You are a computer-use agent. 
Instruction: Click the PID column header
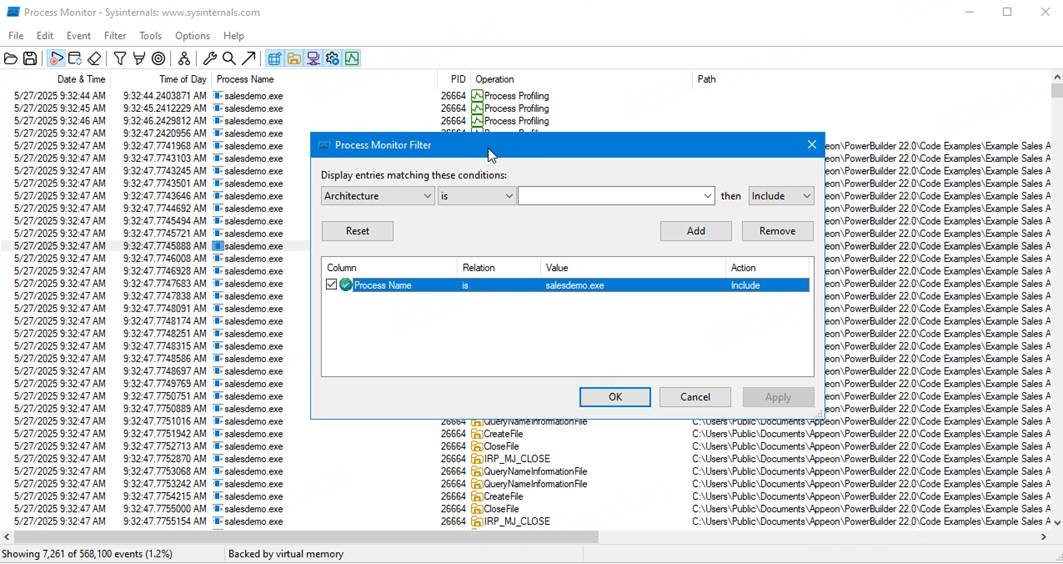tap(452, 79)
